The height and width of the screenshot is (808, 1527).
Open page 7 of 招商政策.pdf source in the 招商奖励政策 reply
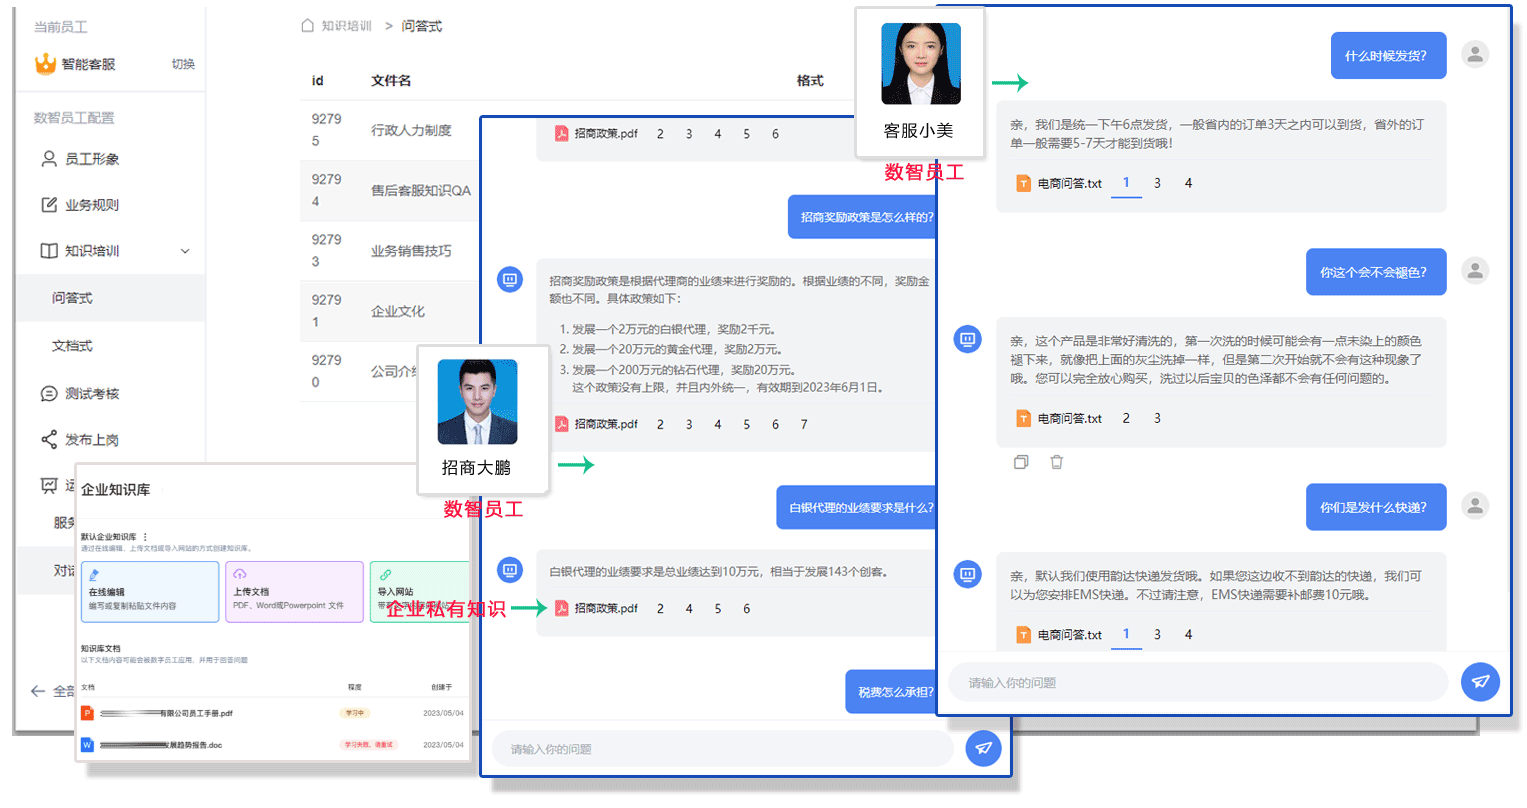pyautogui.click(x=804, y=425)
